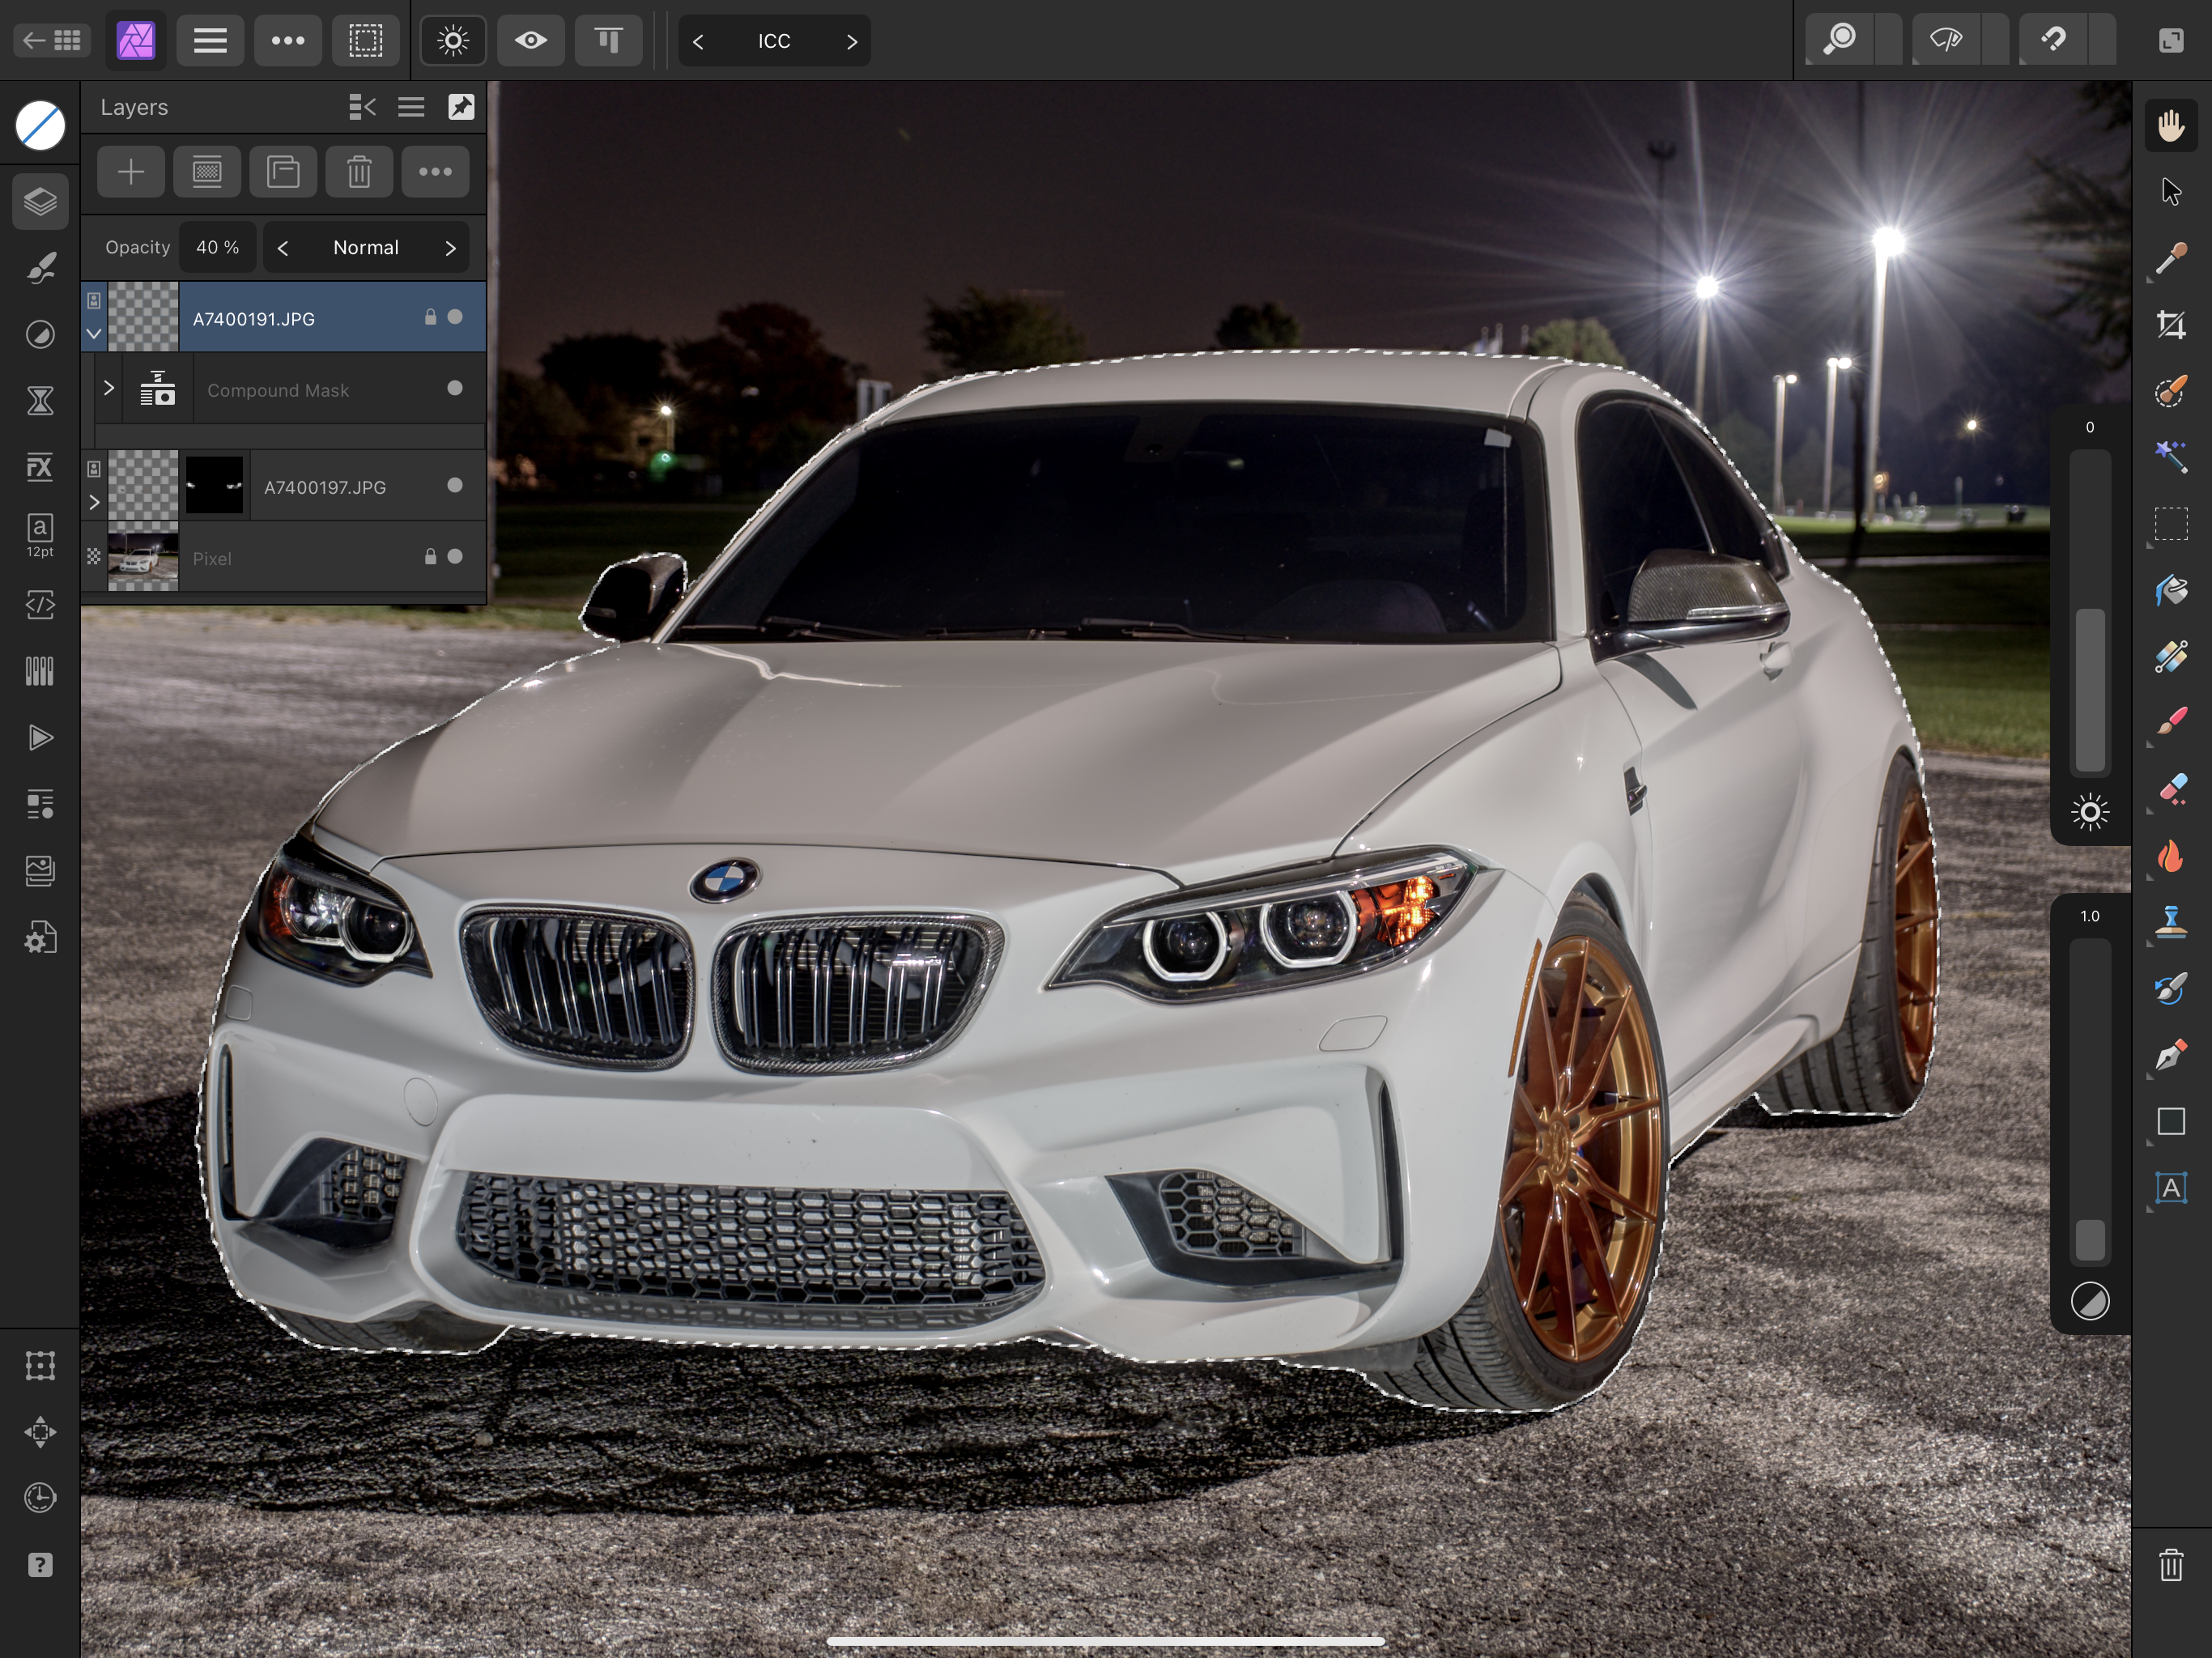Select the Paint Brush tool

(2170, 722)
